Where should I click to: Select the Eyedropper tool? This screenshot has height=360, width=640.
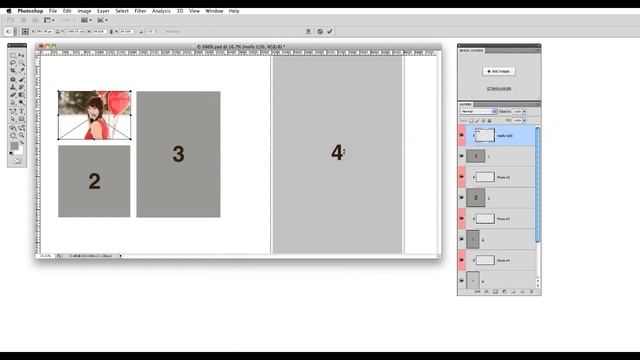(x=21, y=71)
